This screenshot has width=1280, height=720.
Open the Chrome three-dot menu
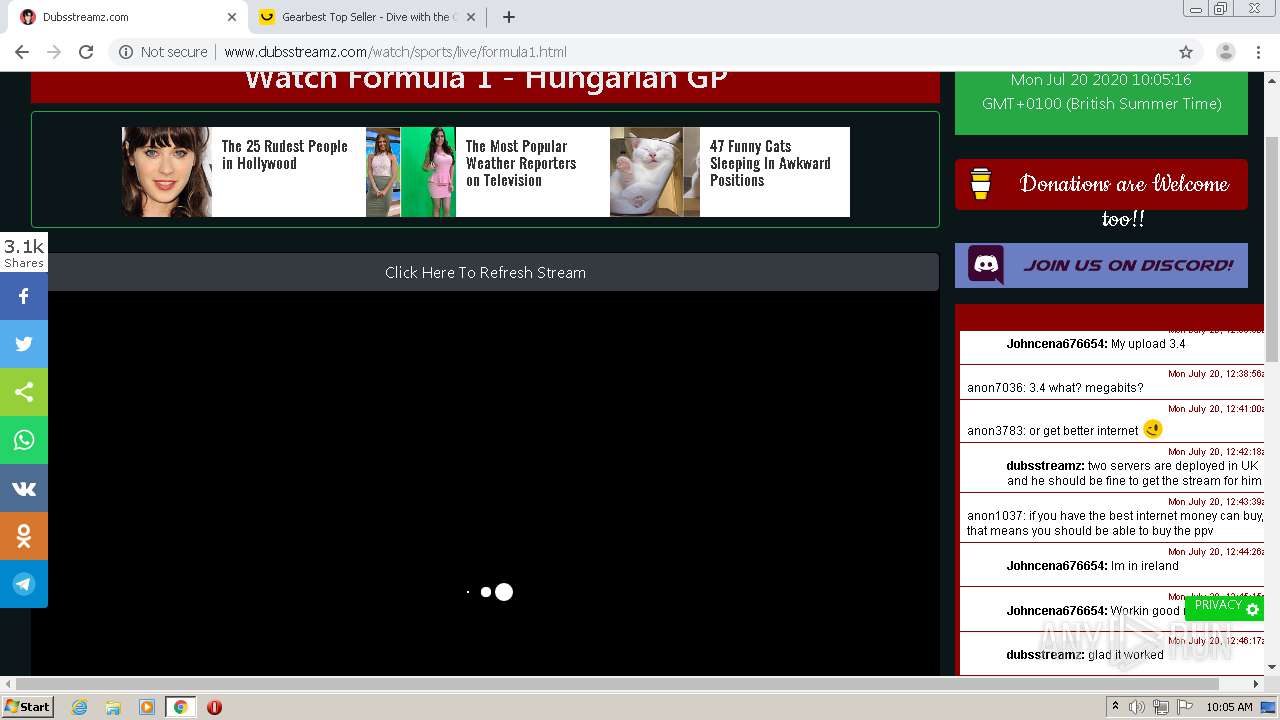pos(1258,52)
